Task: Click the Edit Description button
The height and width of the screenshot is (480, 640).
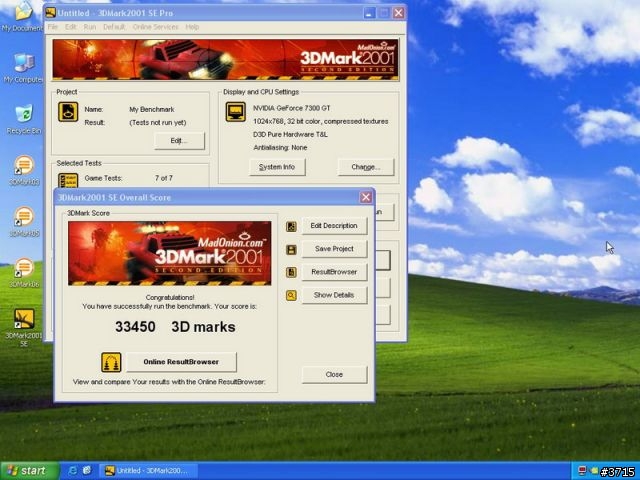Action: pyautogui.click(x=334, y=226)
